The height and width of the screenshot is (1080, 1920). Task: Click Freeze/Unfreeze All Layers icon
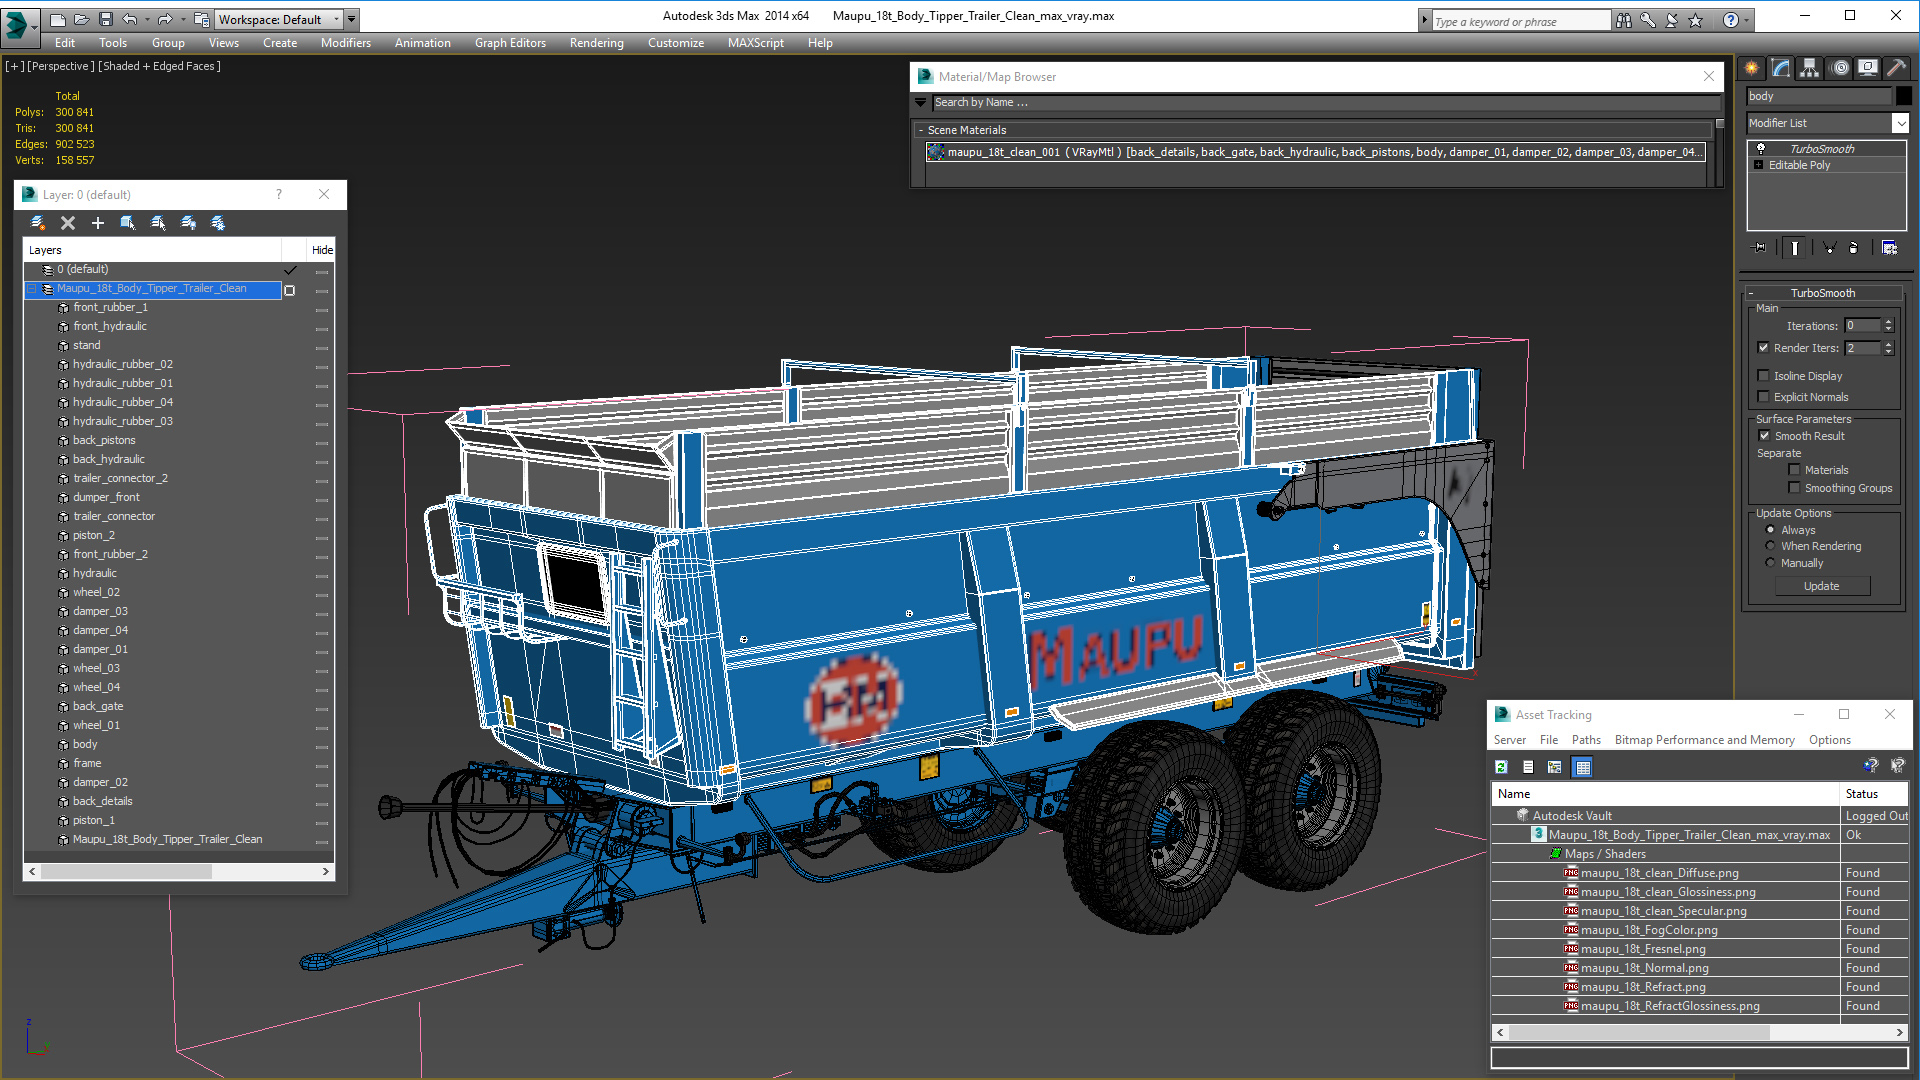pos(218,223)
